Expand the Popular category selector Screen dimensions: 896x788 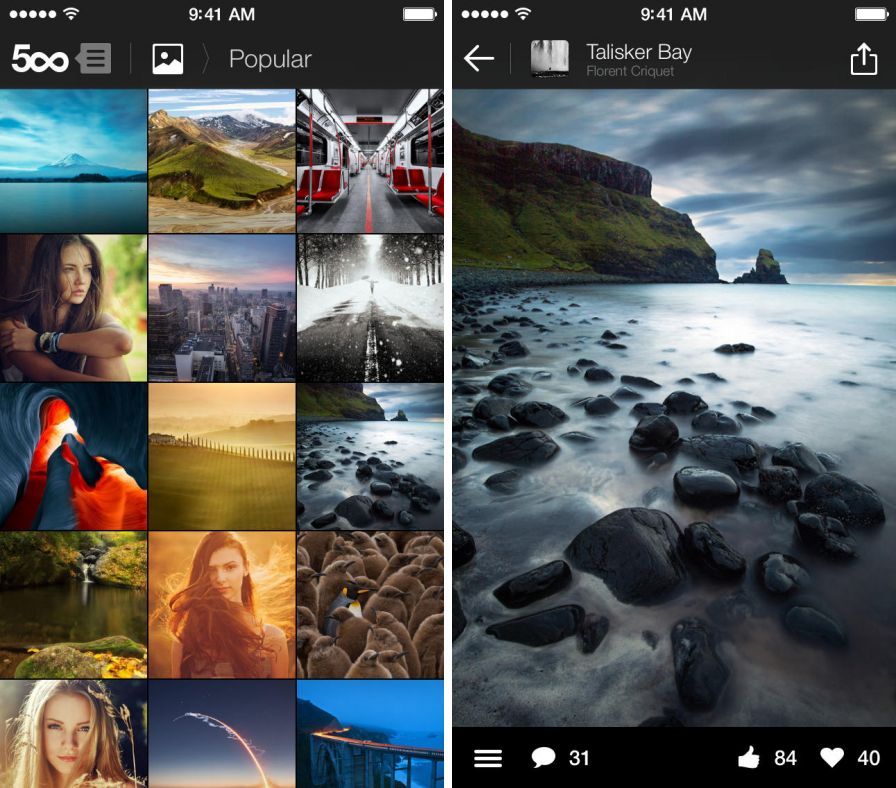(x=270, y=59)
